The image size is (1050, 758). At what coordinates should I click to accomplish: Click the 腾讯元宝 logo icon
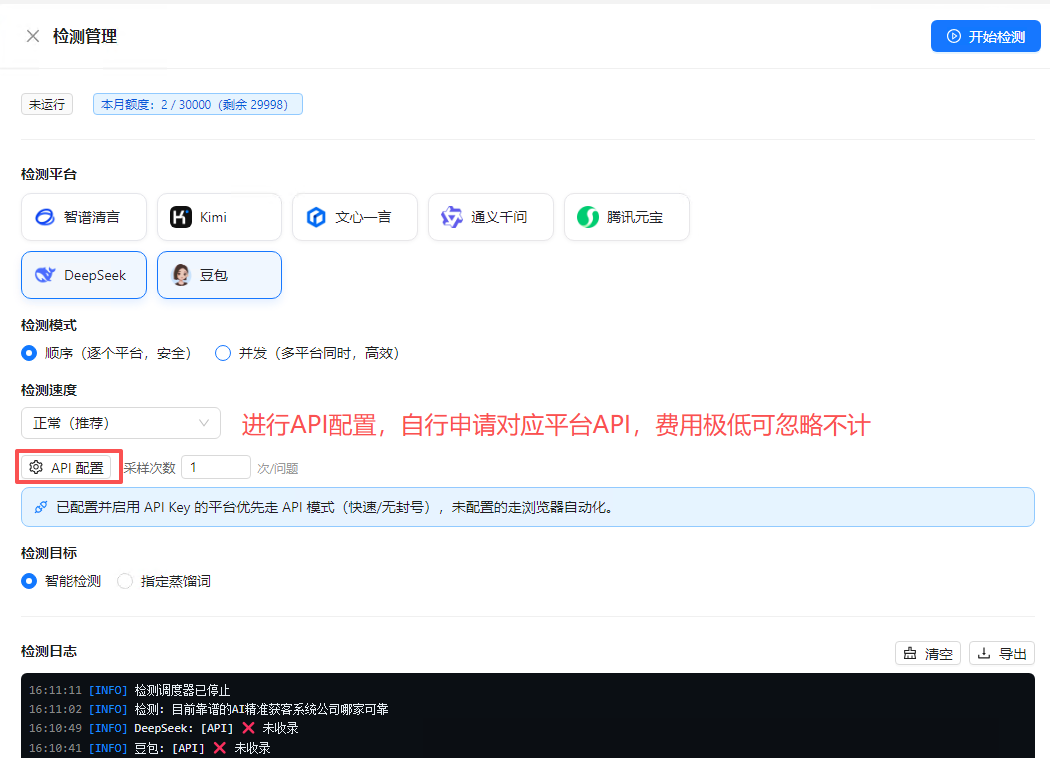pyautogui.click(x=588, y=217)
